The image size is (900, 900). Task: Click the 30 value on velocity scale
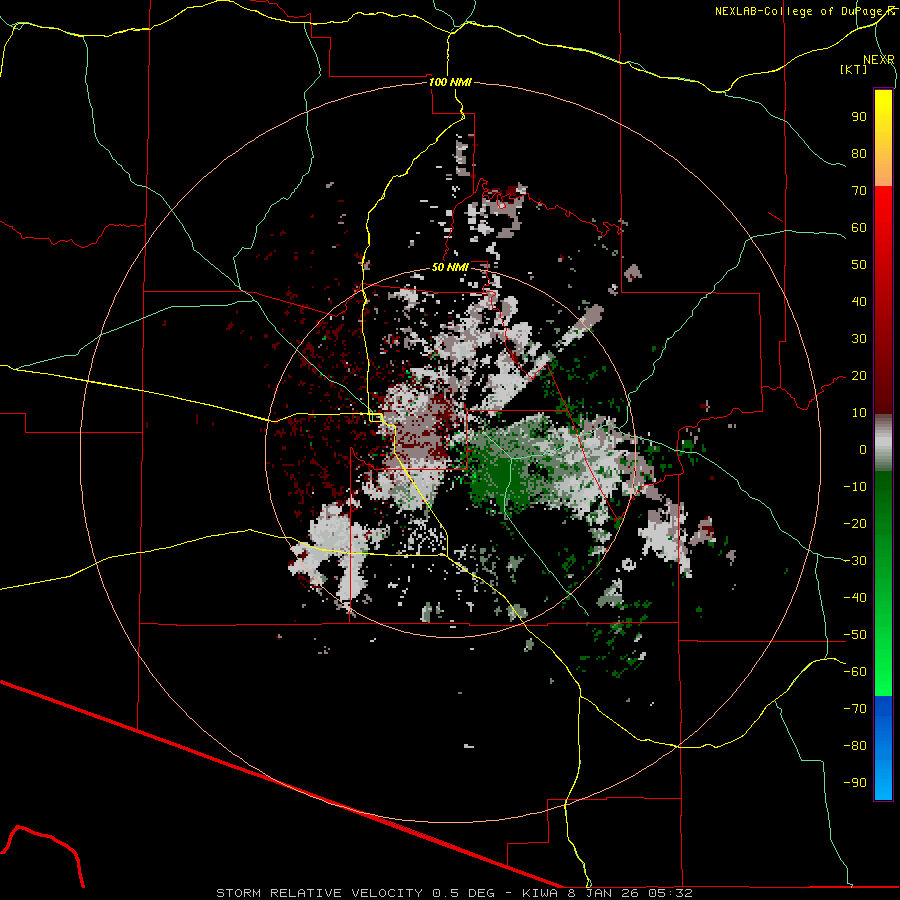859,339
